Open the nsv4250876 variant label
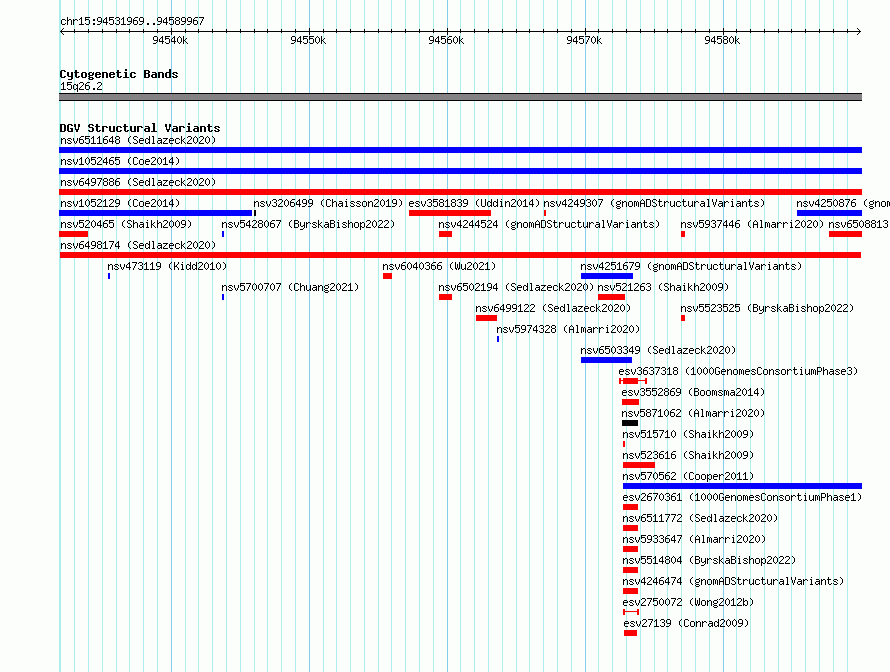The image size is (890, 672). click(842, 203)
